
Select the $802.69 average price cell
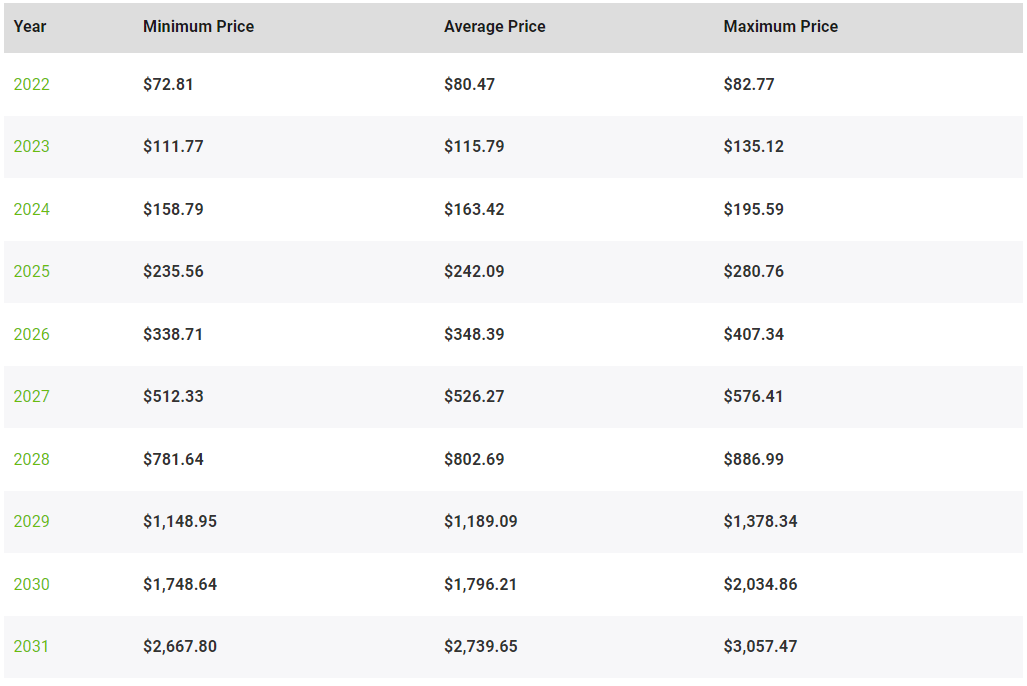[474, 459]
